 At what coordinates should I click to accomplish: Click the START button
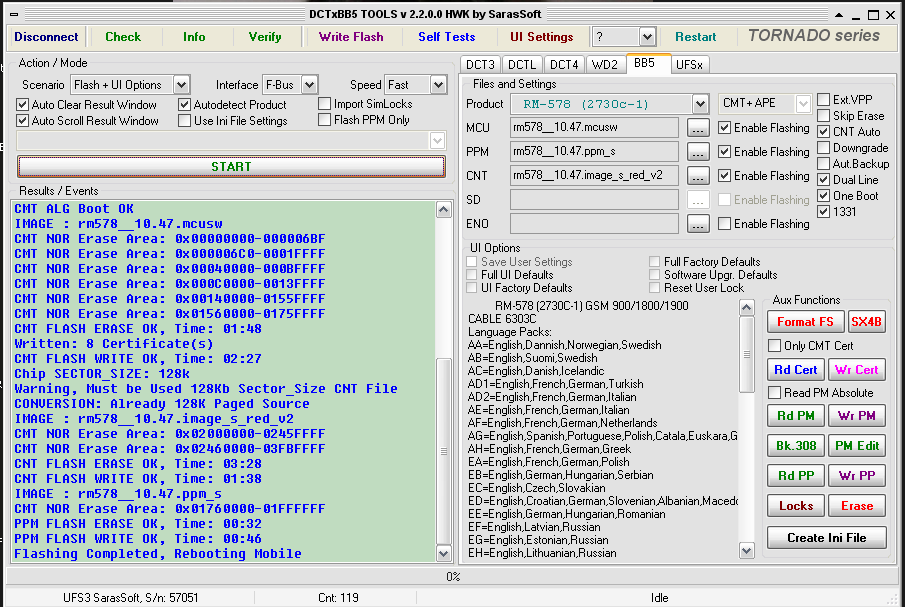[231, 167]
